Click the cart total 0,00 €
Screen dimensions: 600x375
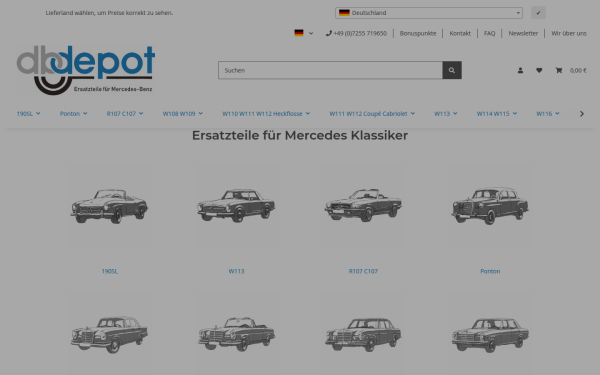coord(578,70)
